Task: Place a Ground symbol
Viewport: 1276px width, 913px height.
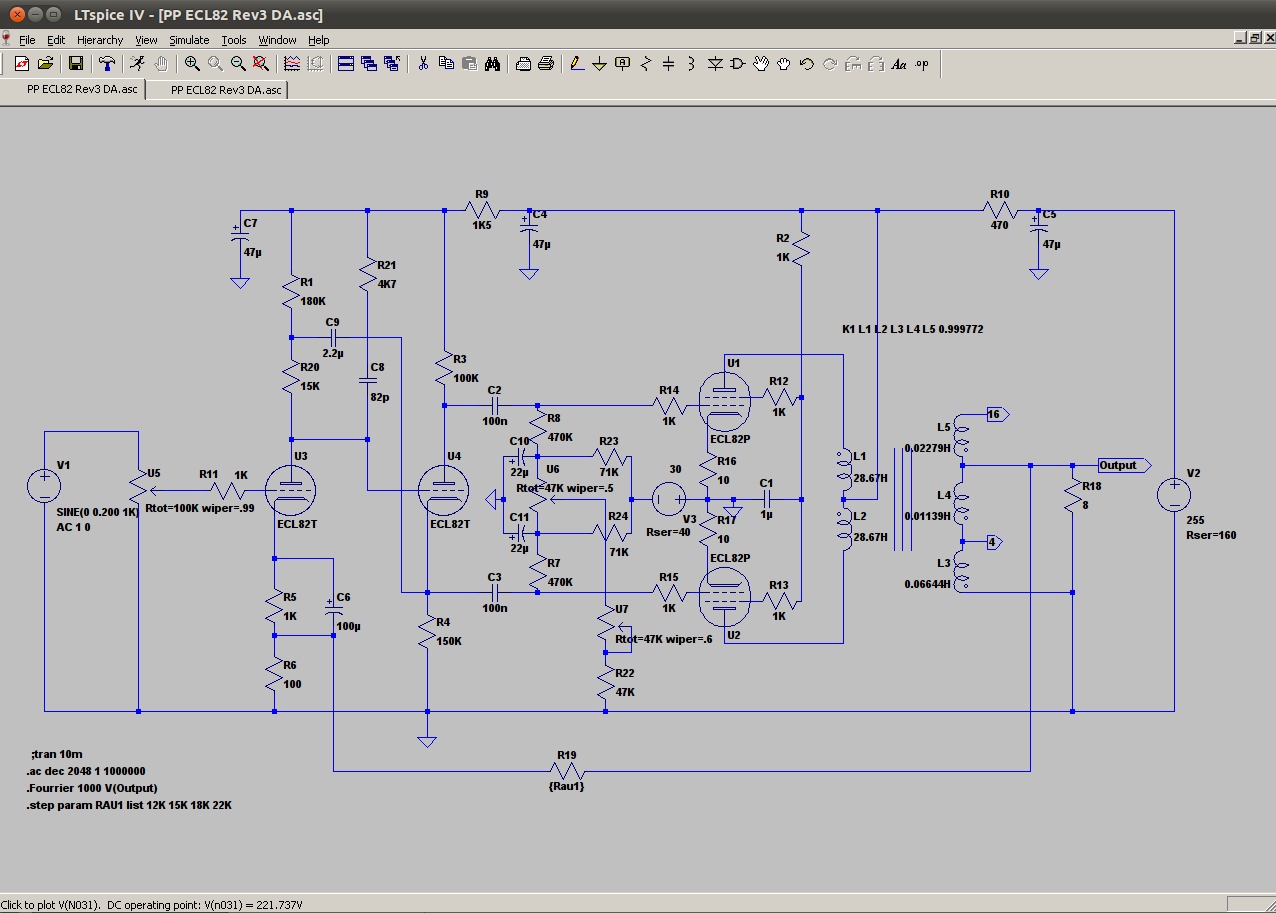Action: tap(599, 64)
